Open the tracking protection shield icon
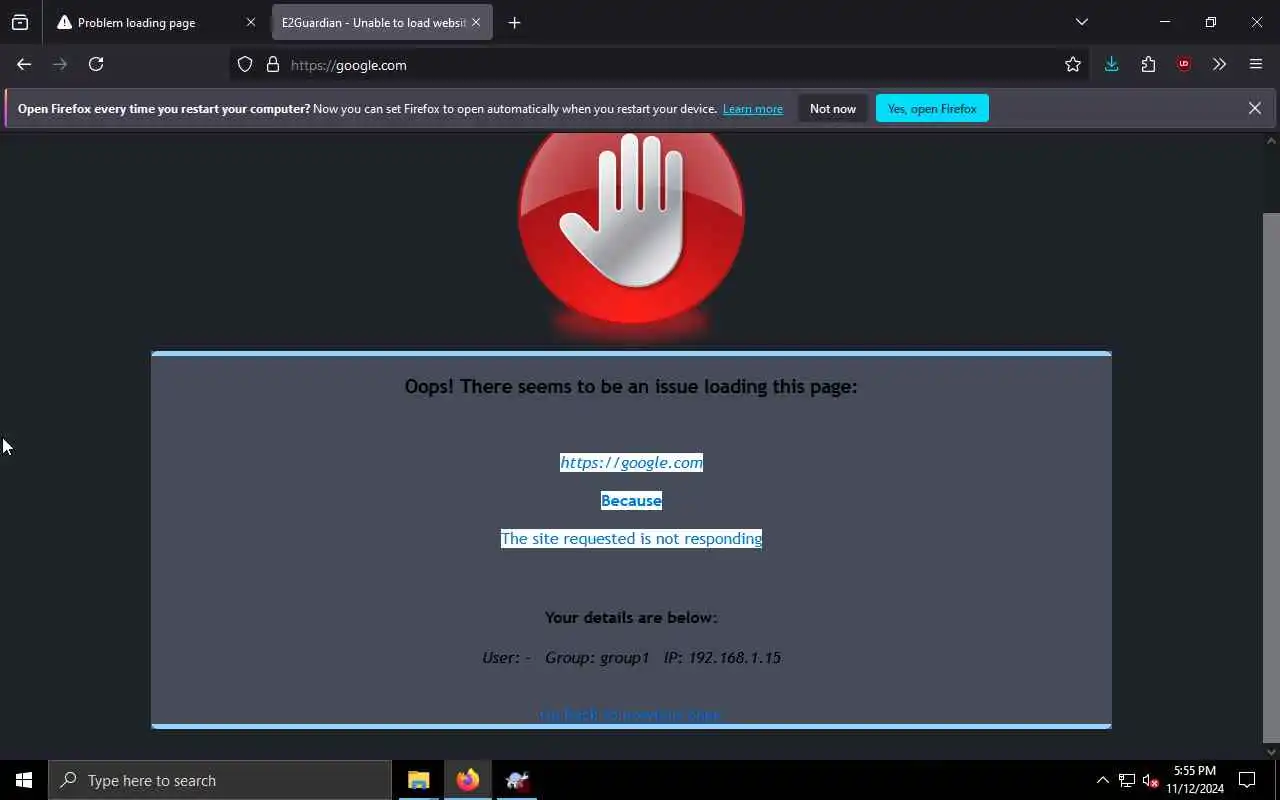Image resolution: width=1280 pixels, height=800 pixels. tap(245, 65)
